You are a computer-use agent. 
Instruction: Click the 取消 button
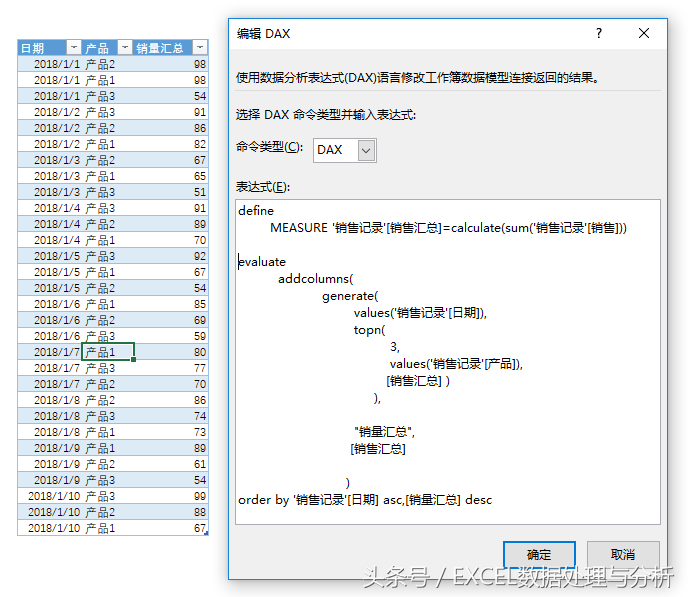coord(623,554)
